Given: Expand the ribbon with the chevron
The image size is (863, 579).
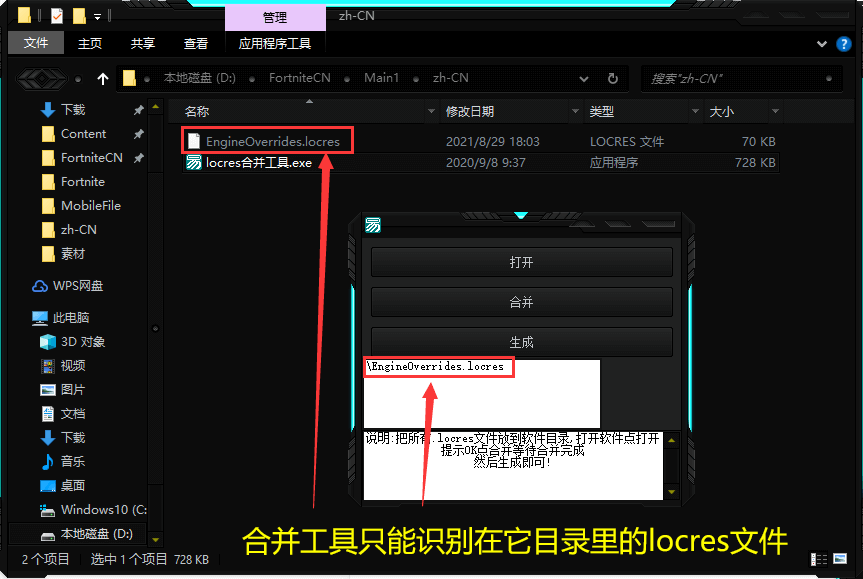Looking at the screenshot, I should point(821,43).
